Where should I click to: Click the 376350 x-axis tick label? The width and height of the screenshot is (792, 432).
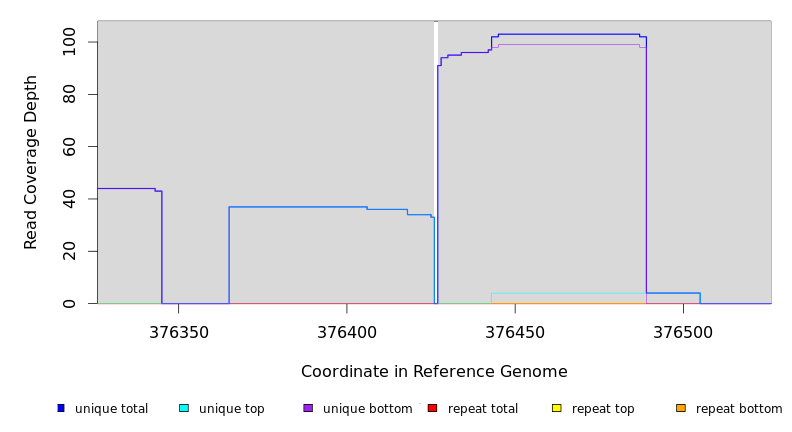pyautogui.click(x=179, y=332)
